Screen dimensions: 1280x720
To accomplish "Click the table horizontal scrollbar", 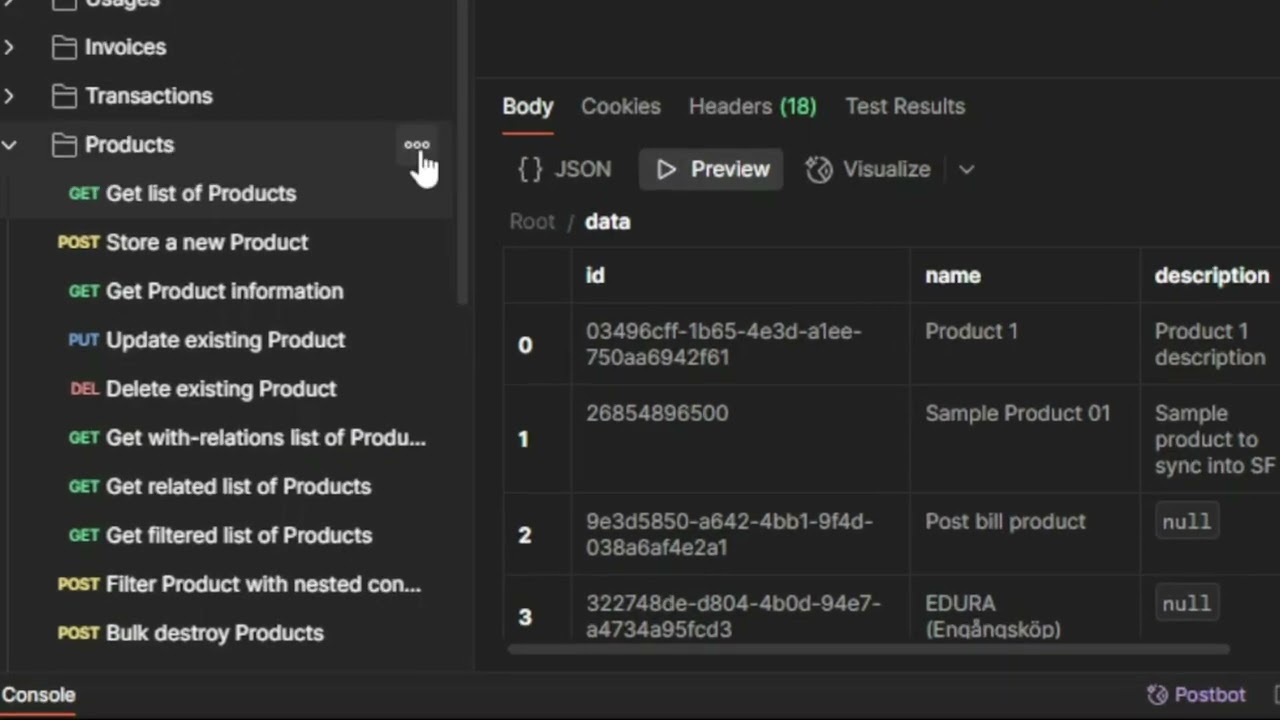I will pos(868,649).
